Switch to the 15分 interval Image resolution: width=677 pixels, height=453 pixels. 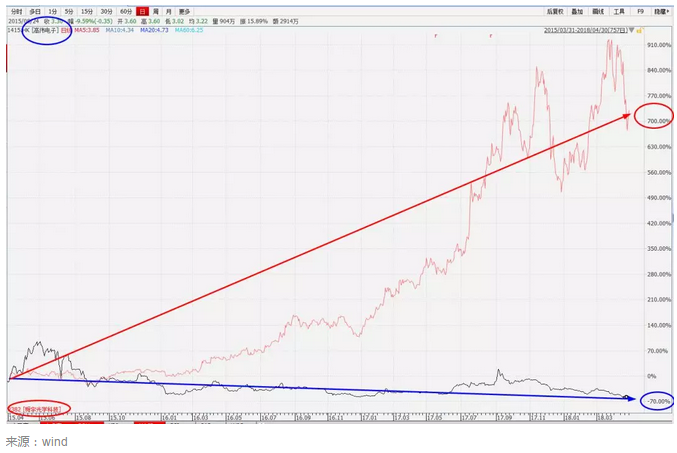pyautogui.click(x=88, y=11)
